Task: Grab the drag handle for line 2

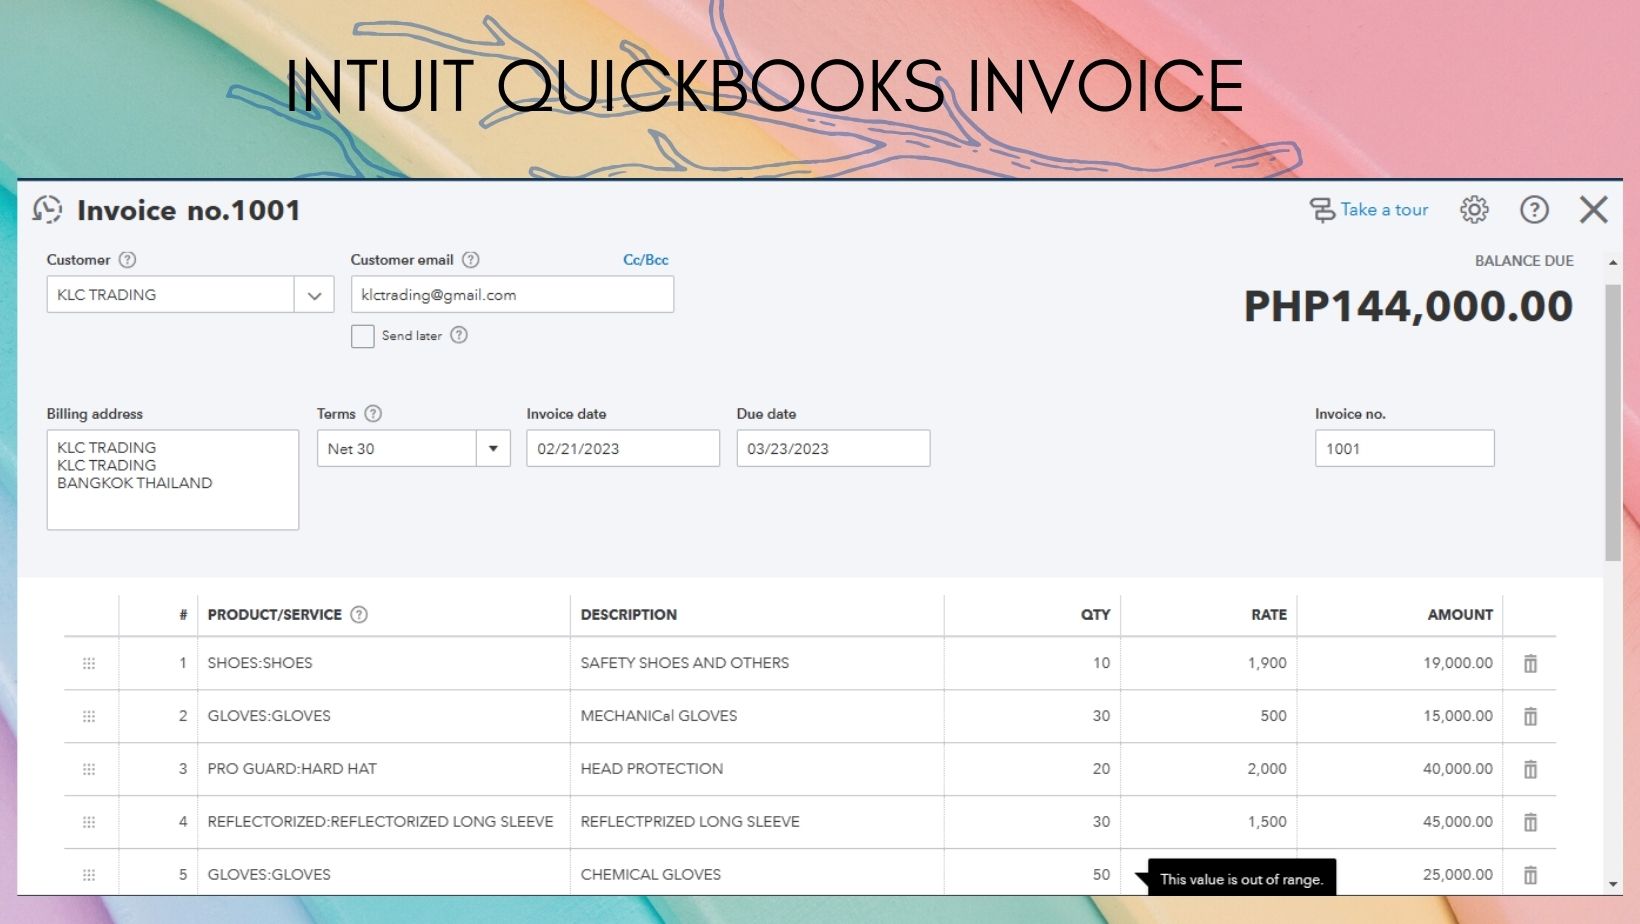Action: point(89,716)
